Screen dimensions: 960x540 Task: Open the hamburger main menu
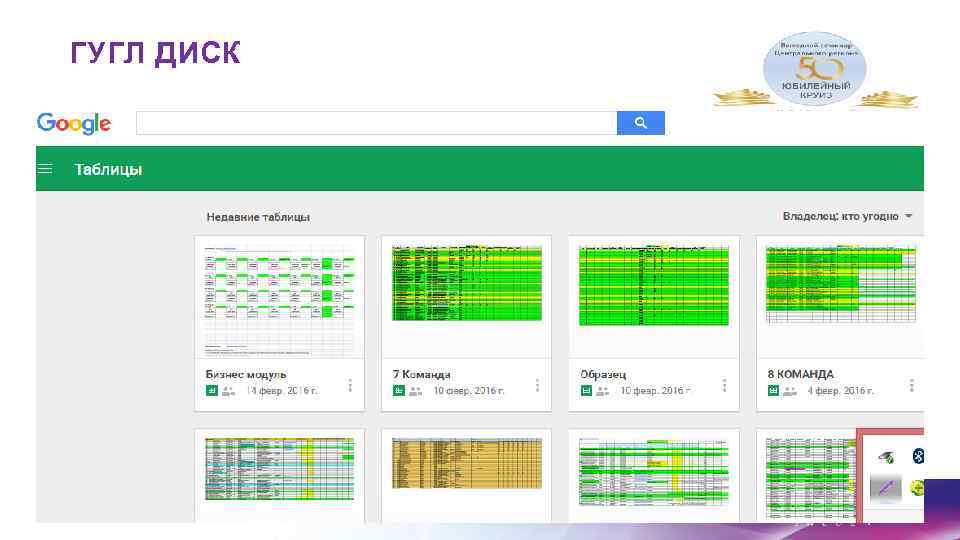click(x=45, y=168)
